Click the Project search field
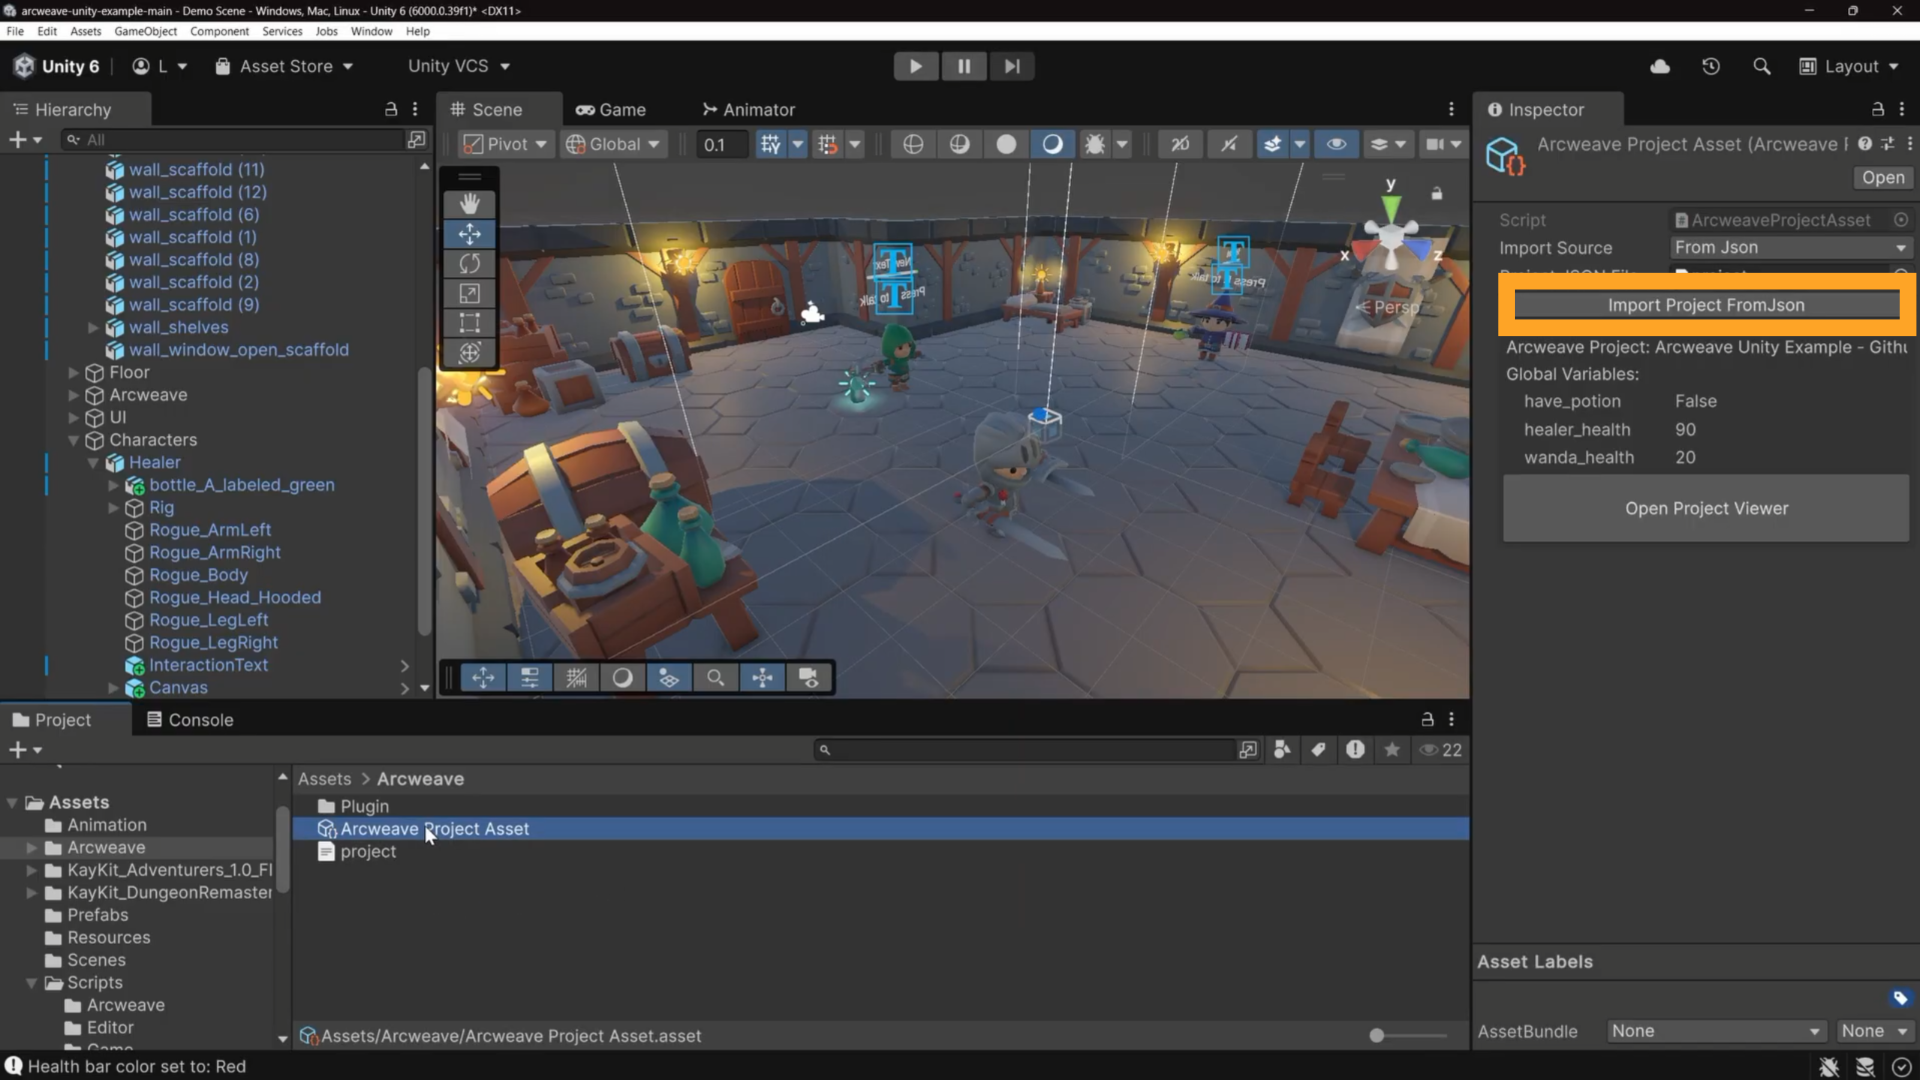Screen dimensions: 1920x1080 click(x=1025, y=749)
